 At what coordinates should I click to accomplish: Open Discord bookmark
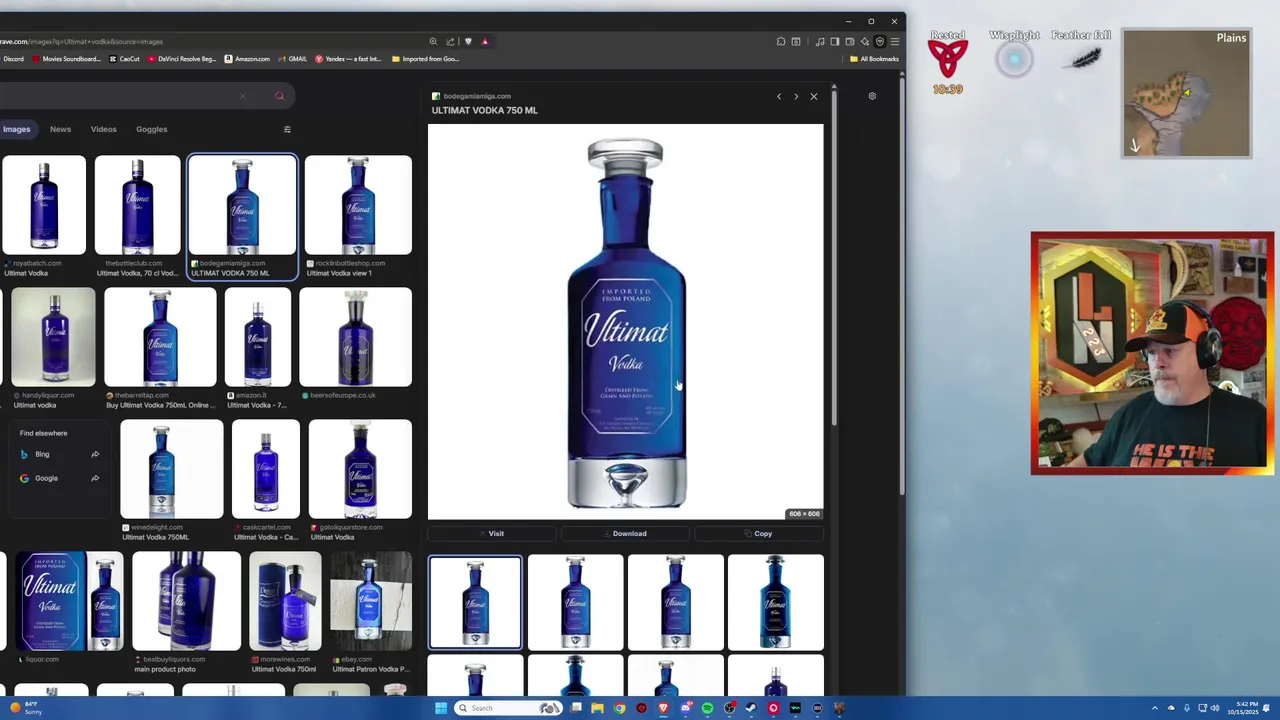pyautogui.click(x=10, y=59)
